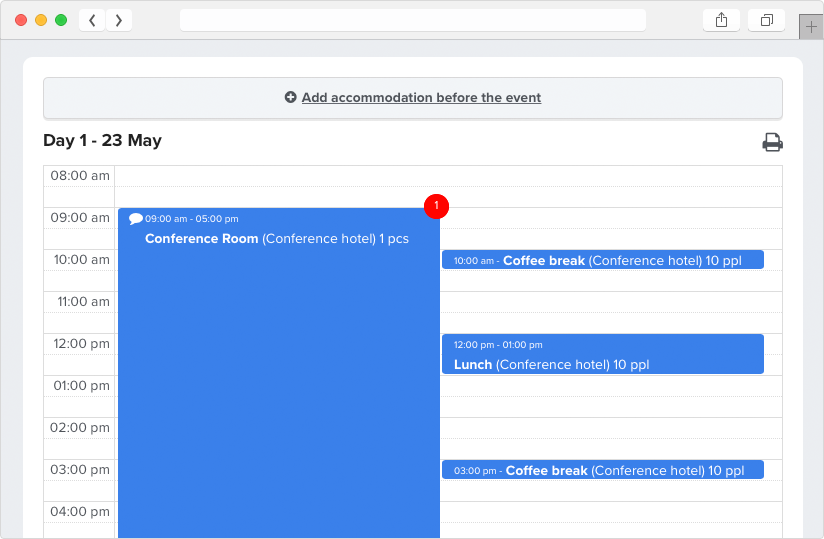Open the Conference Room booking block
This screenshot has width=824, height=539.
(x=279, y=373)
